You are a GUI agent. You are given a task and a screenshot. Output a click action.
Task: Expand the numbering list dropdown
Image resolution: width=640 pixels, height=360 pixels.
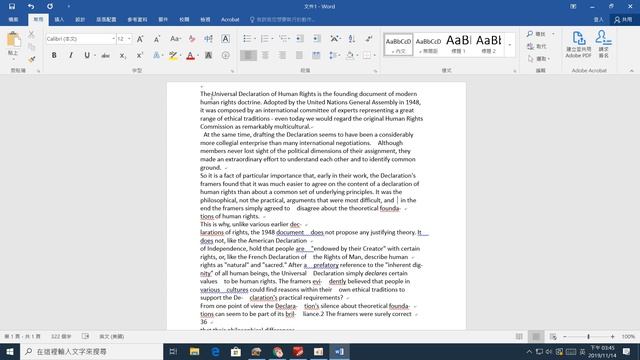(x=272, y=39)
